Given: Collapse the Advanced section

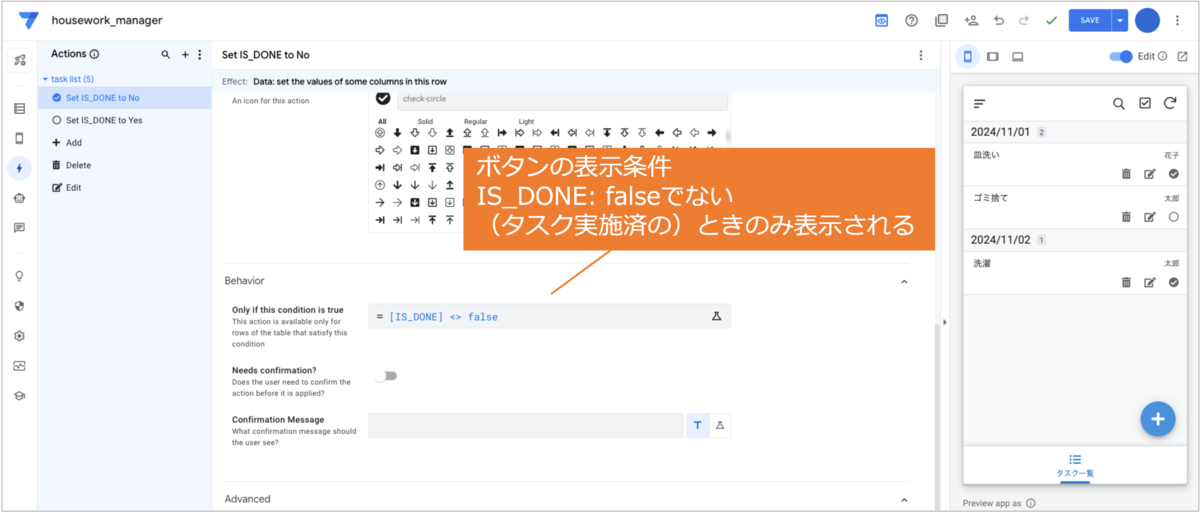Looking at the screenshot, I should (904, 499).
